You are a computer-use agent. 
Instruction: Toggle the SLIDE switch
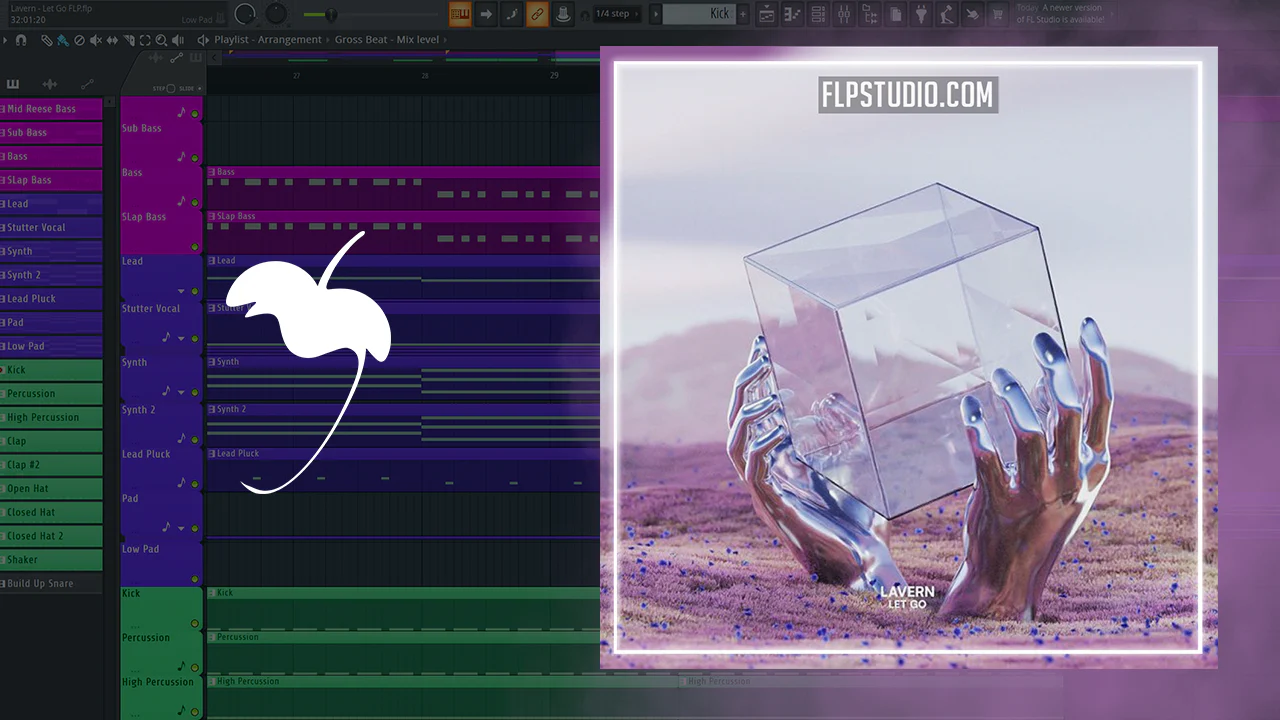(199, 88)
